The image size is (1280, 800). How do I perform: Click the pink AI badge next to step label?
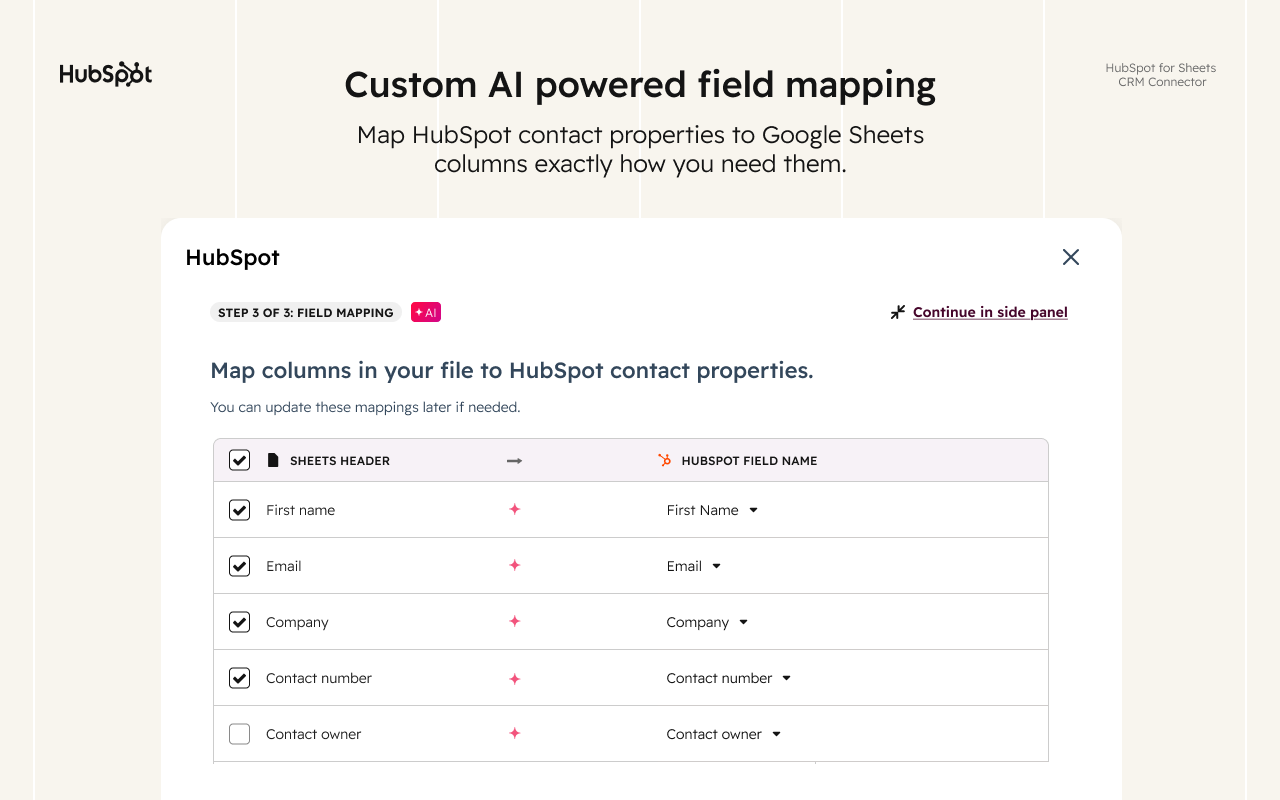[425, 312]
